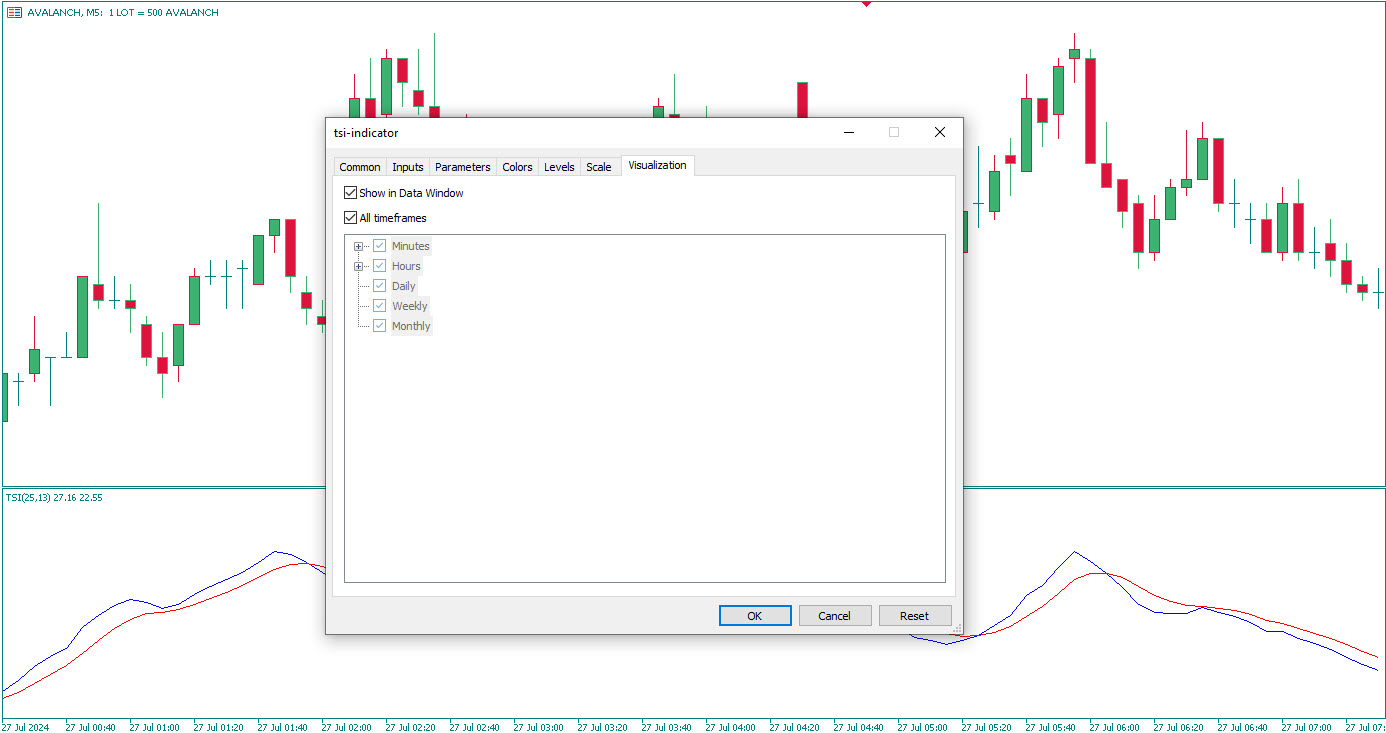The width and height of the screenshot is (1386, 733).
Task: Click the Reset button
Action: (914, 616)
